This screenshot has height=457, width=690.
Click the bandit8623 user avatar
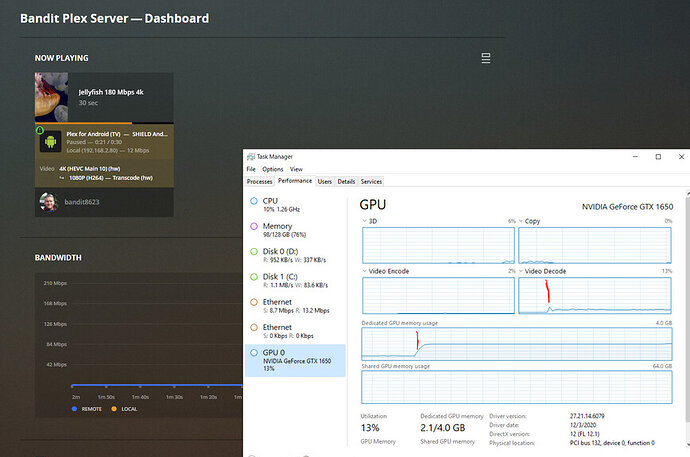coord(48,202)
